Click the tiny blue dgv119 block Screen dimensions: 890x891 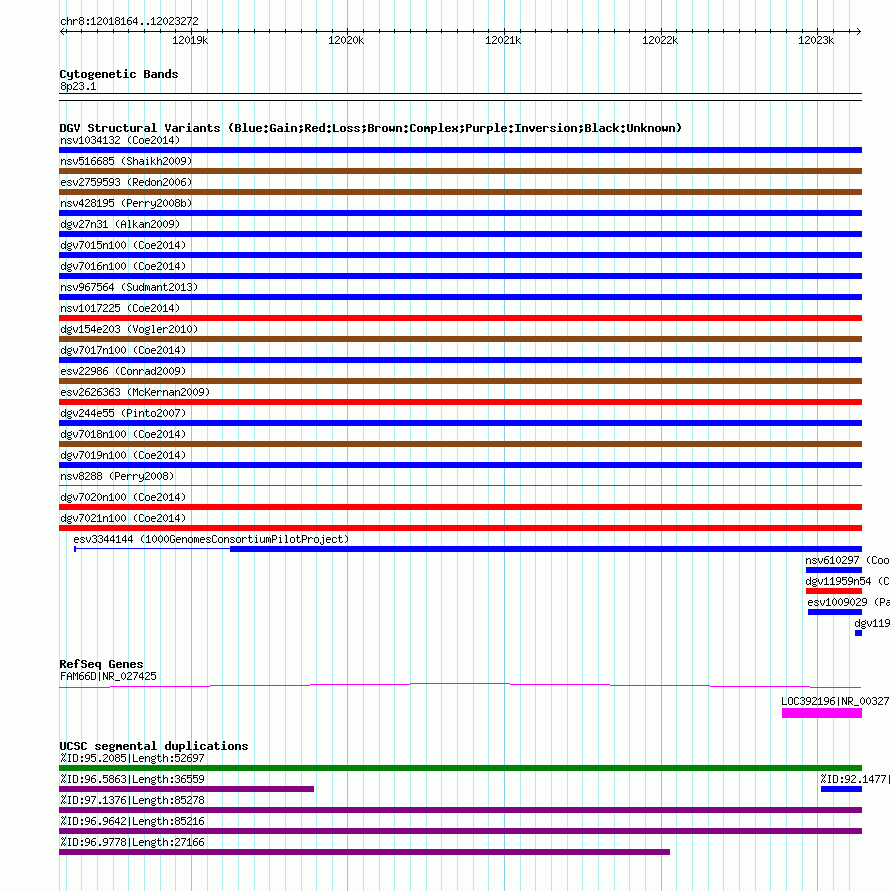pos(859,633)
